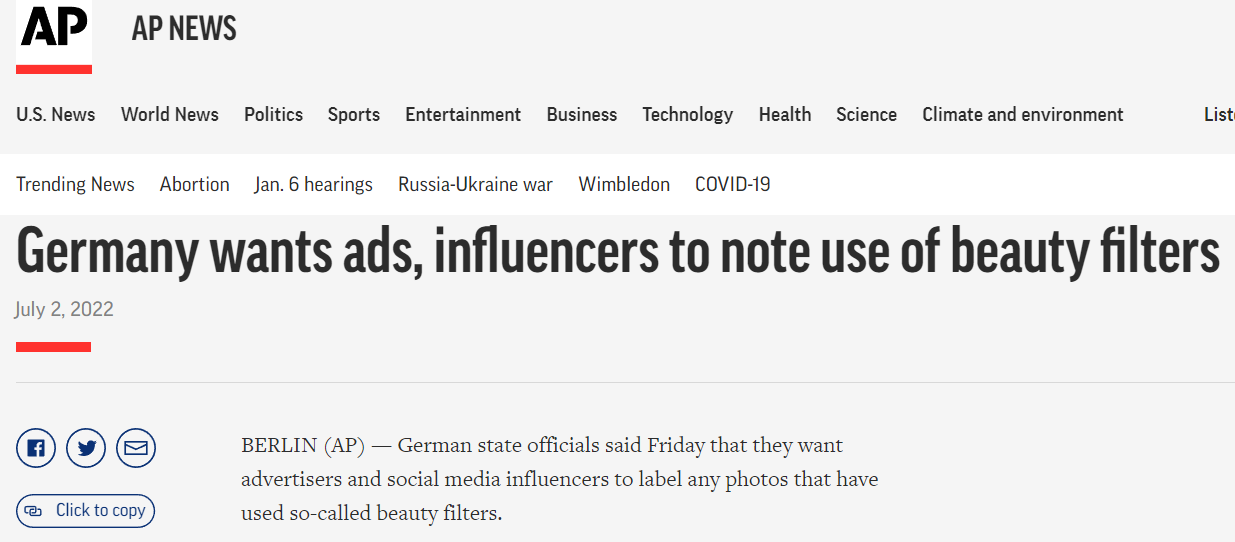Go to Science section
This screenshot has width=1235, height=542.
point(867,115)
